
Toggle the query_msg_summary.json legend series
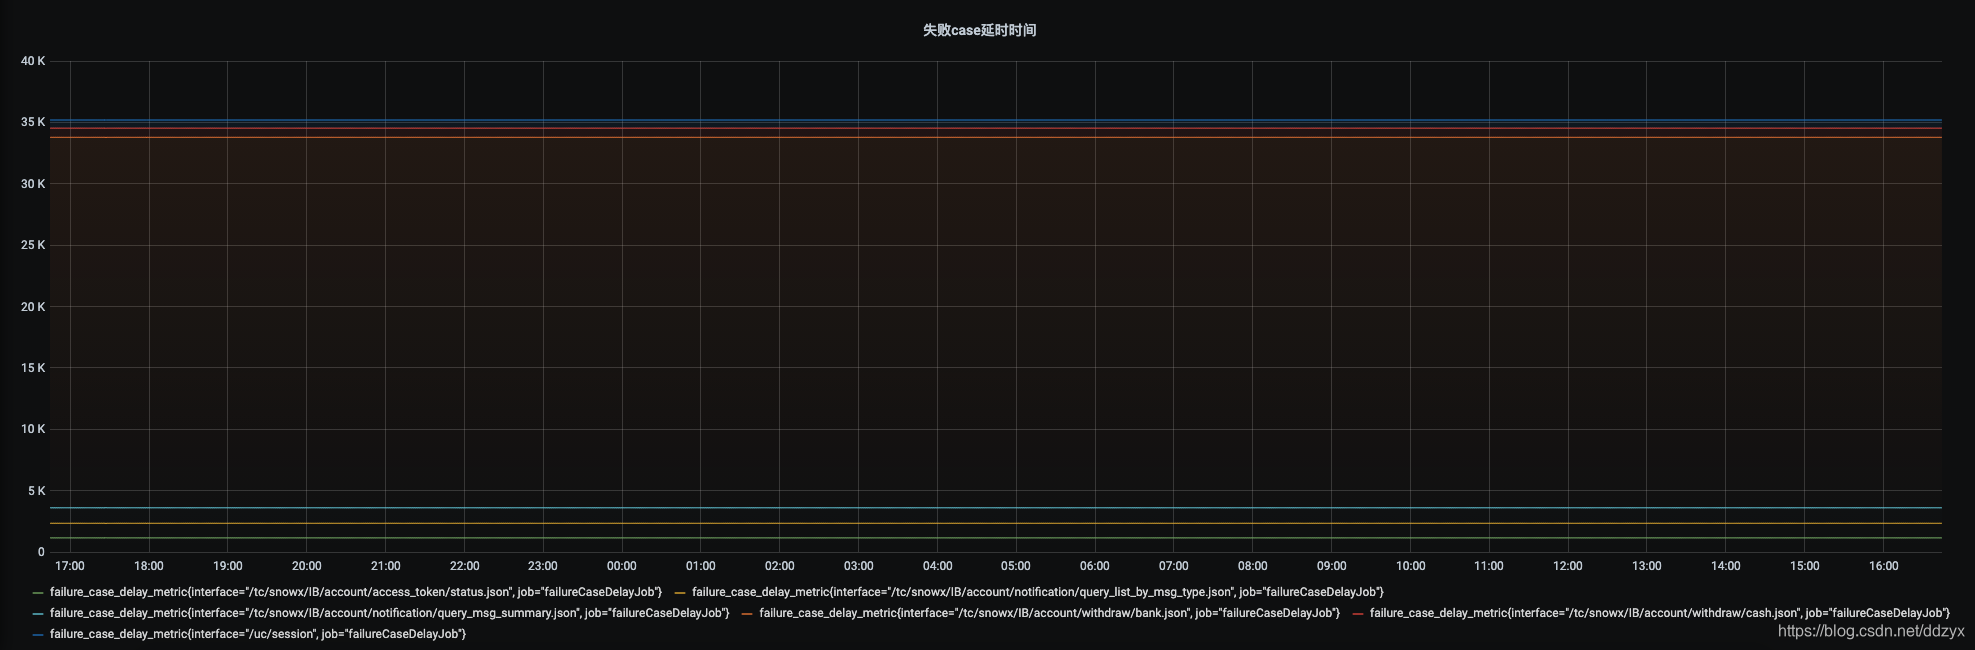click(x=389, y=613)
